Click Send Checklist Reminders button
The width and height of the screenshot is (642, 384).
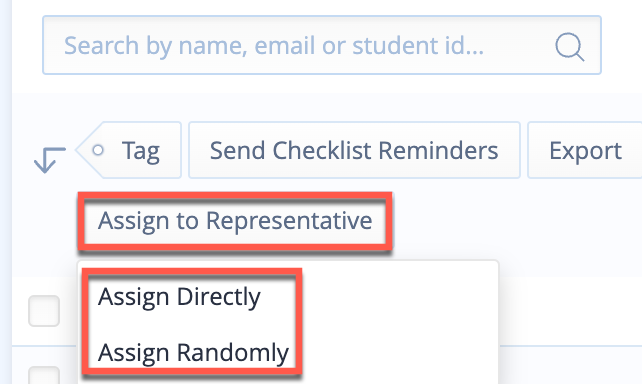[354, 150]
